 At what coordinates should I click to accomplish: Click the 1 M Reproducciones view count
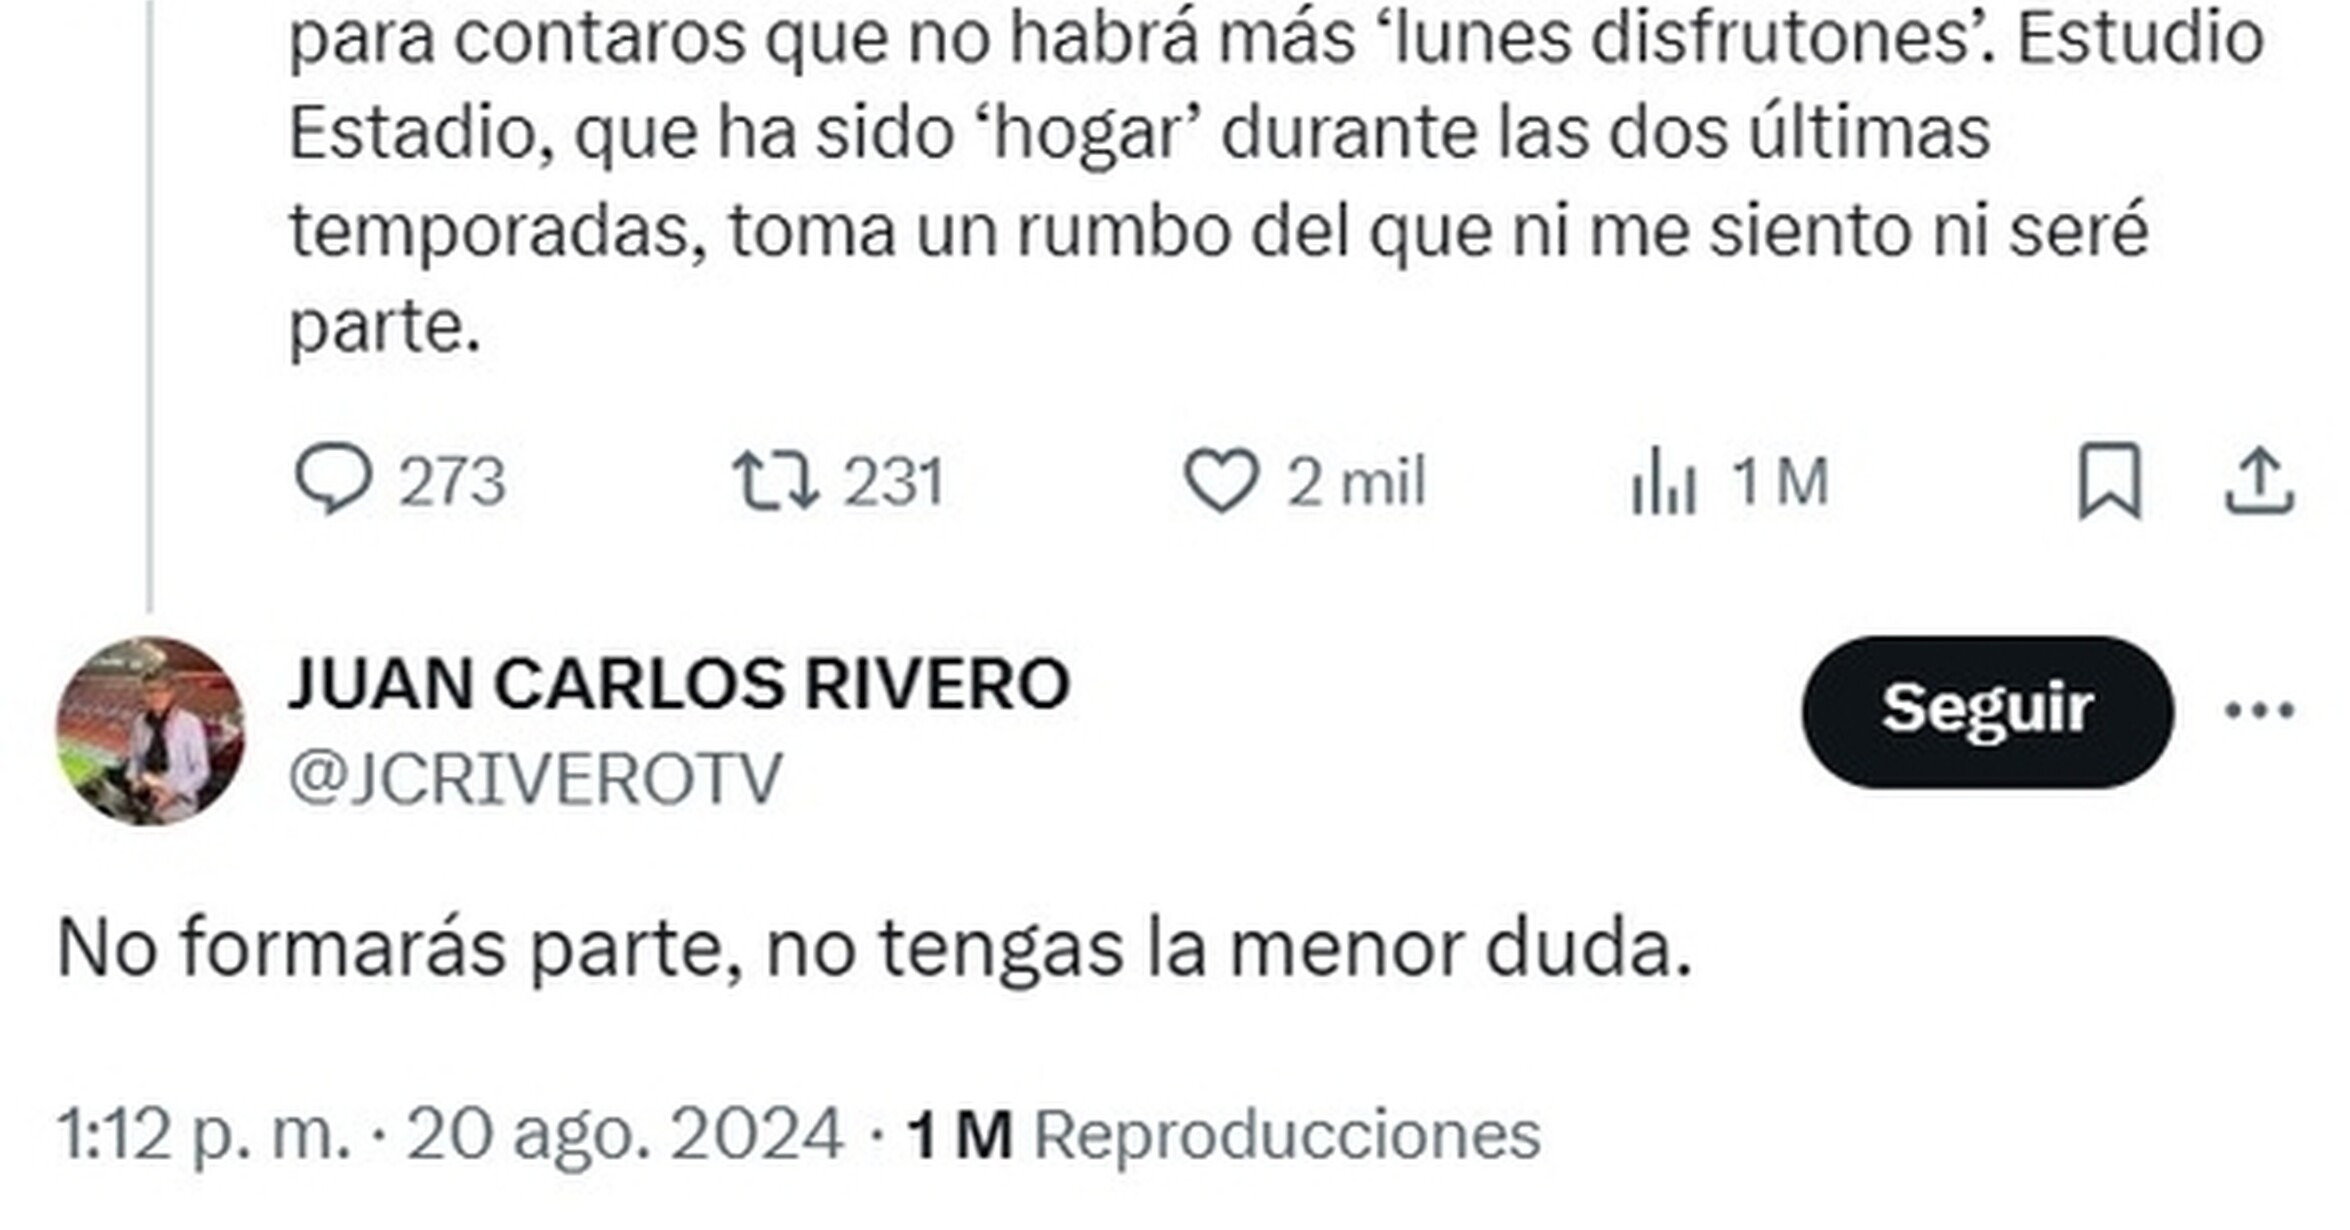[x=1223, y=1134]
